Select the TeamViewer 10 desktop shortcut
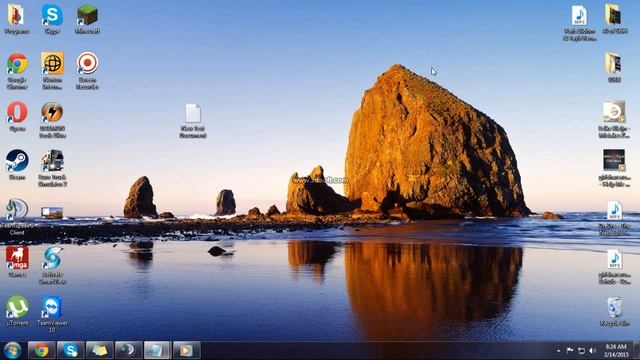 pyautogui.click(x=52, y=313)
